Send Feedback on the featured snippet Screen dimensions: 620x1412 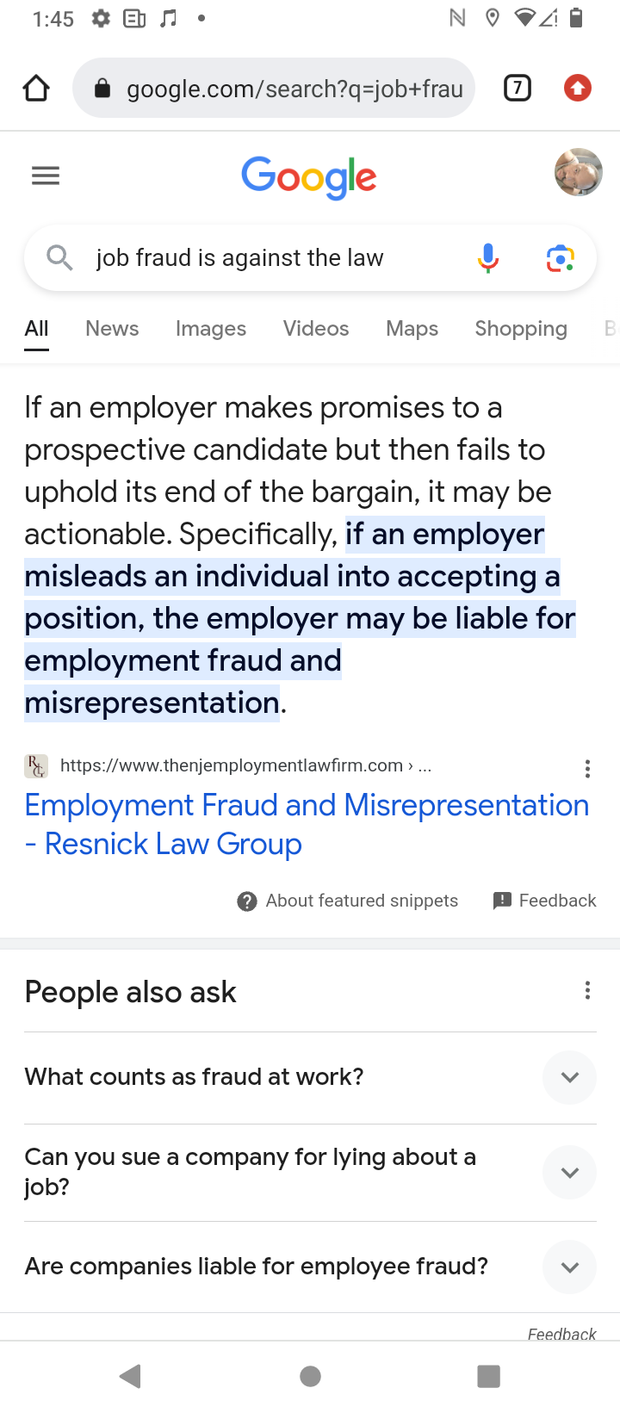[x=544, y=900]
